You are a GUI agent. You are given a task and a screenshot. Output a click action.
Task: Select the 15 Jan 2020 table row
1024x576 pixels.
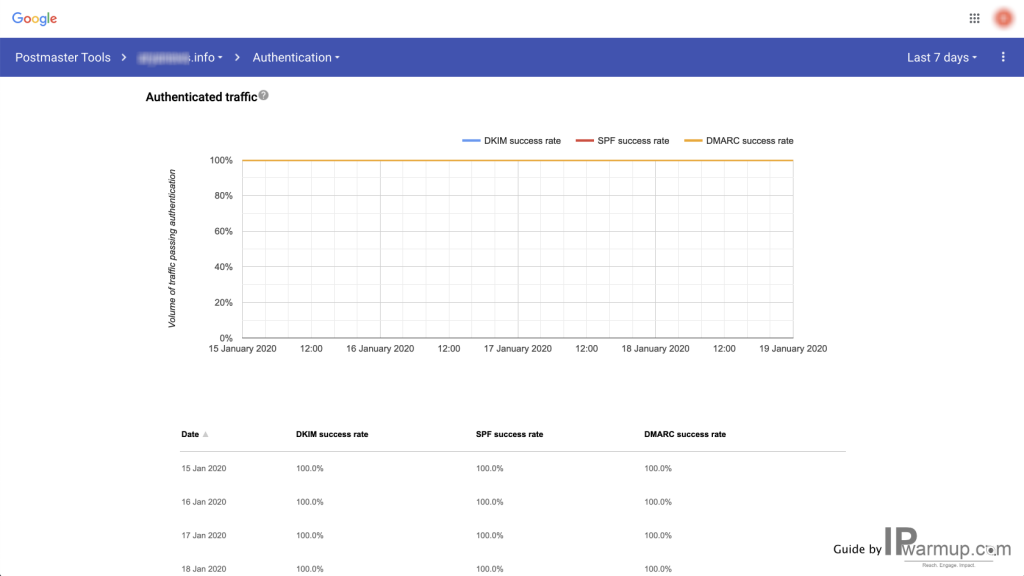513,468
